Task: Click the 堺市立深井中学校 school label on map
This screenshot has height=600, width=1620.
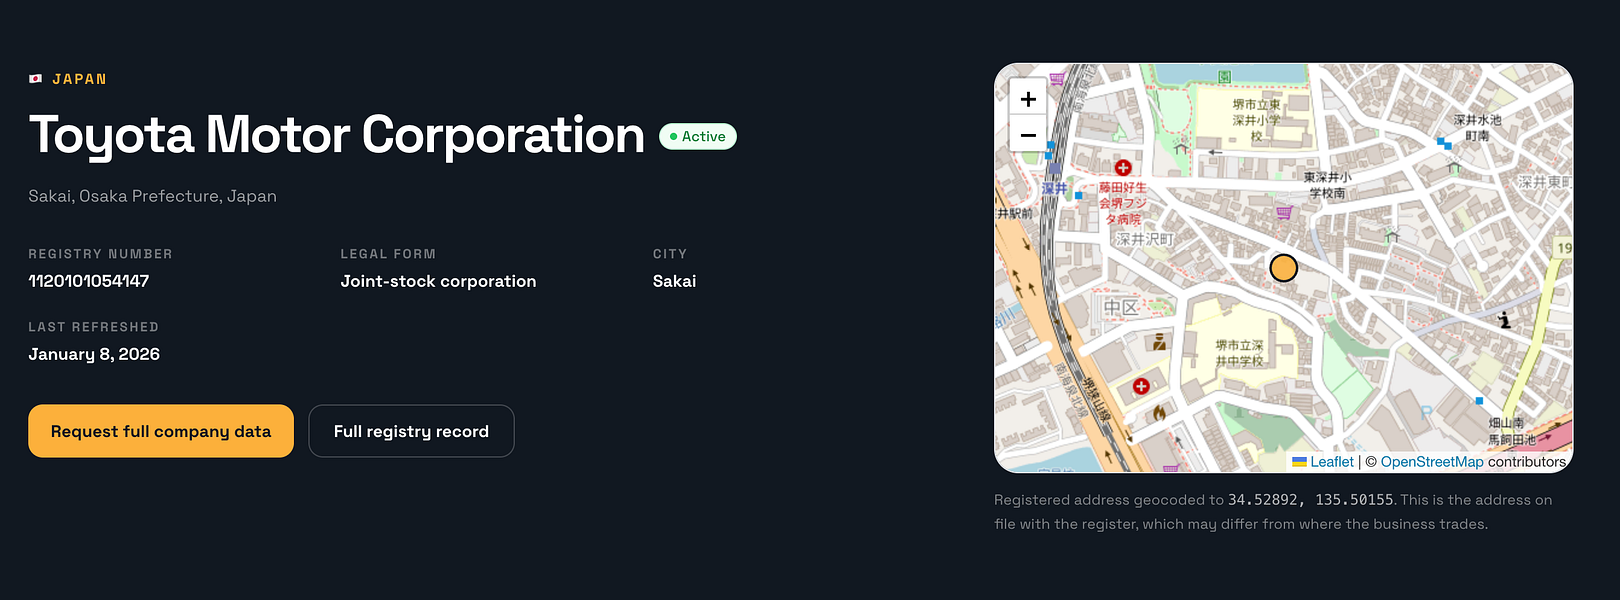Action: tap(1240, 353)
